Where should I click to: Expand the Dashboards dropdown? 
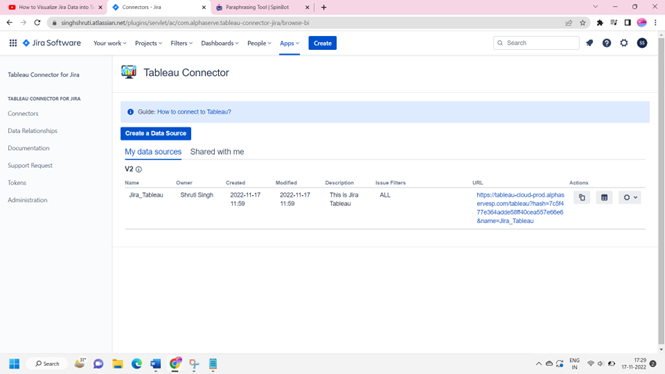(x=220, y=43)
